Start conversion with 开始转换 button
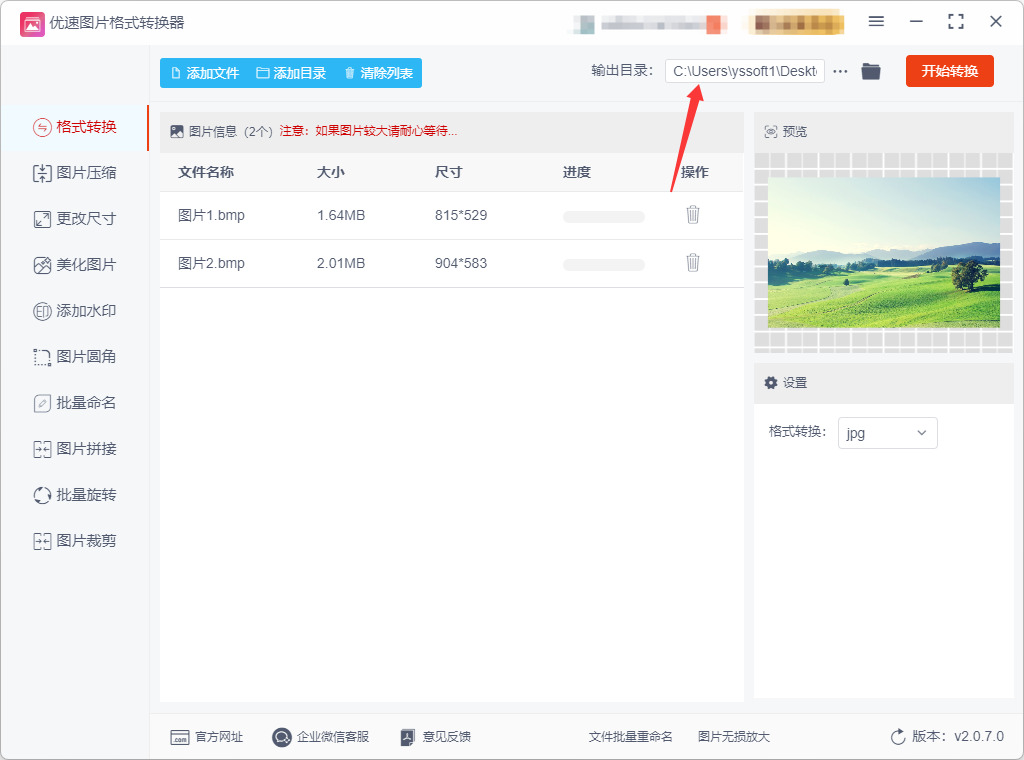Viewport: 1024px width, 760px height. pyautogui.click(x=950, y=71)
